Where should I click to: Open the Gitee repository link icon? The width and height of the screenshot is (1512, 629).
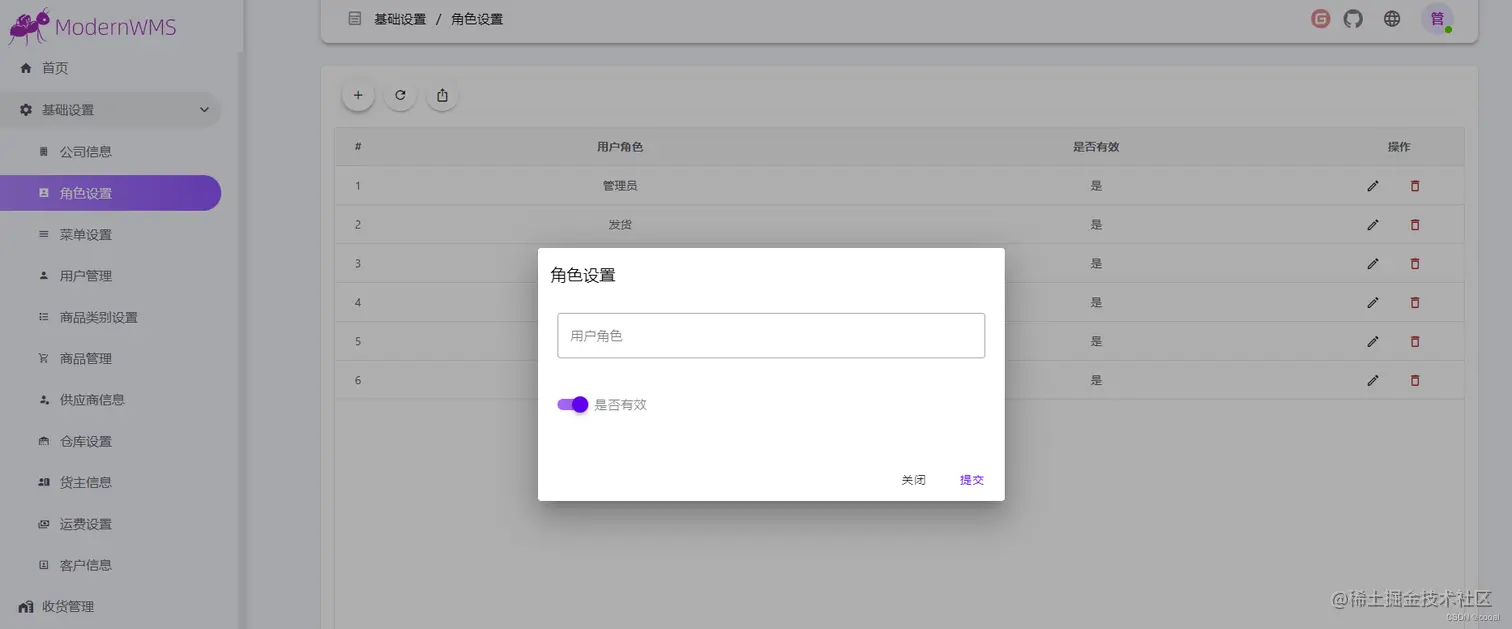point(1319,18)
